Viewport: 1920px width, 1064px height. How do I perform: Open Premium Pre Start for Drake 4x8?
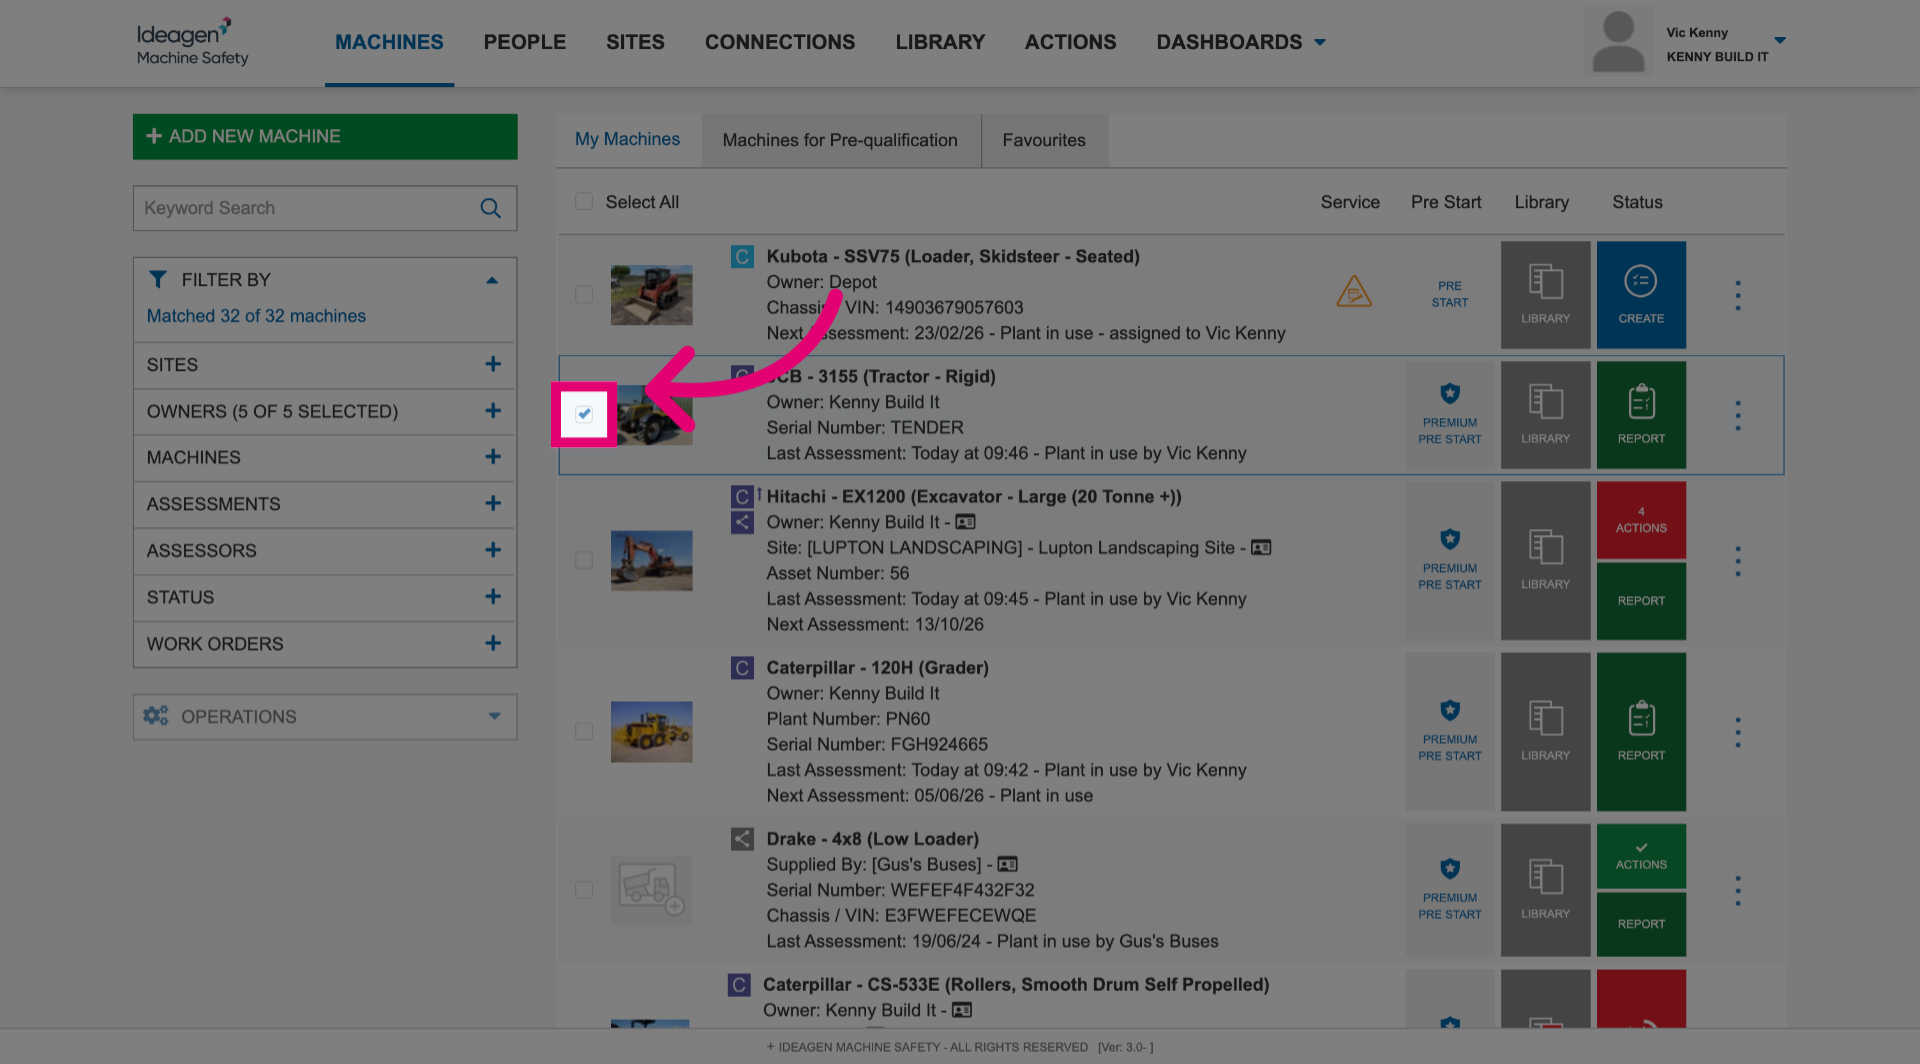tap(1450, 890)
